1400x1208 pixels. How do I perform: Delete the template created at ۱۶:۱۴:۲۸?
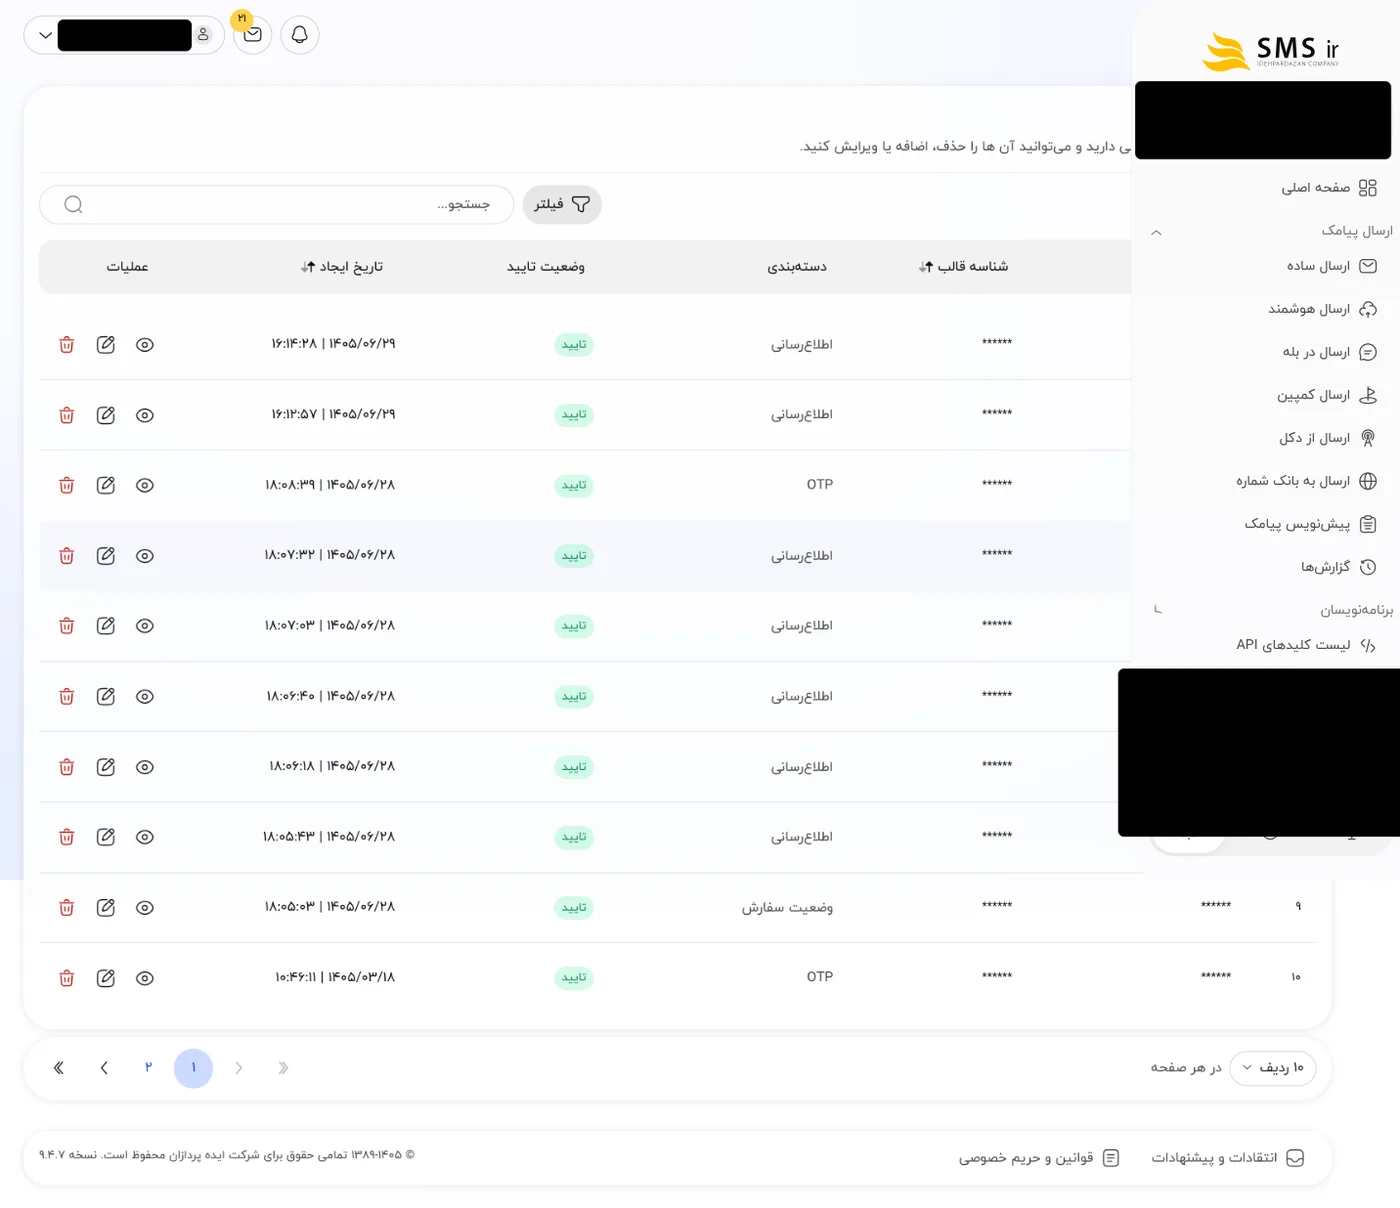click(x=67, y=345)
